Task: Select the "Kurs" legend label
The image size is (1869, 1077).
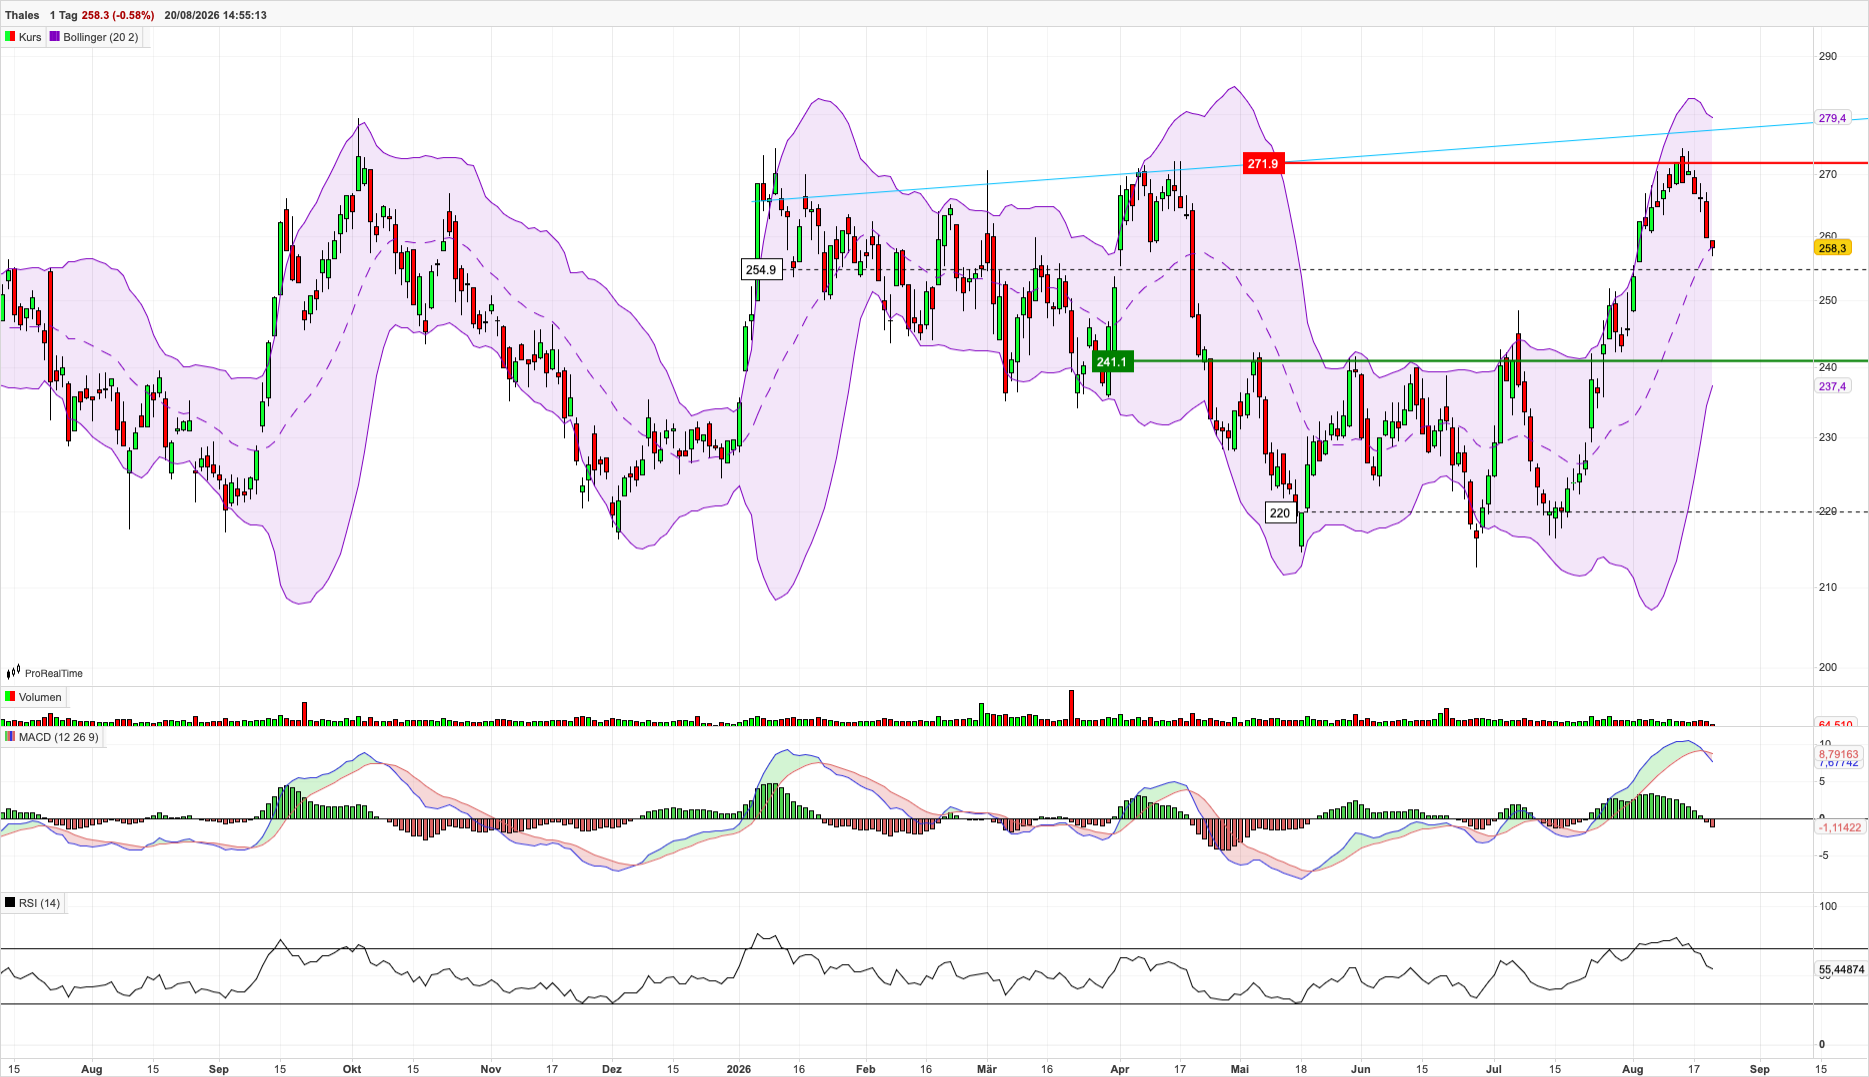Action: click(30, 37)
